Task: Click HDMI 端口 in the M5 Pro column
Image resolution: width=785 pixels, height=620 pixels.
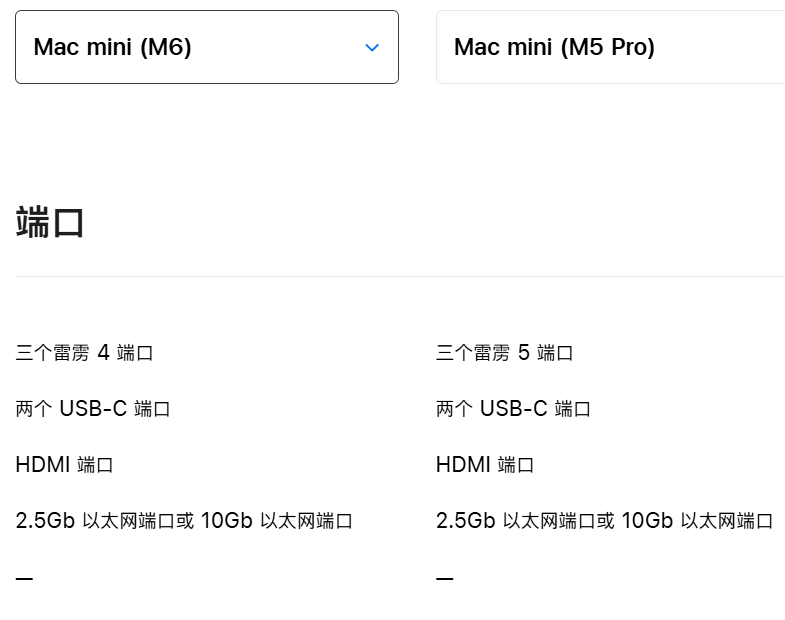Action: pos(485,465)
